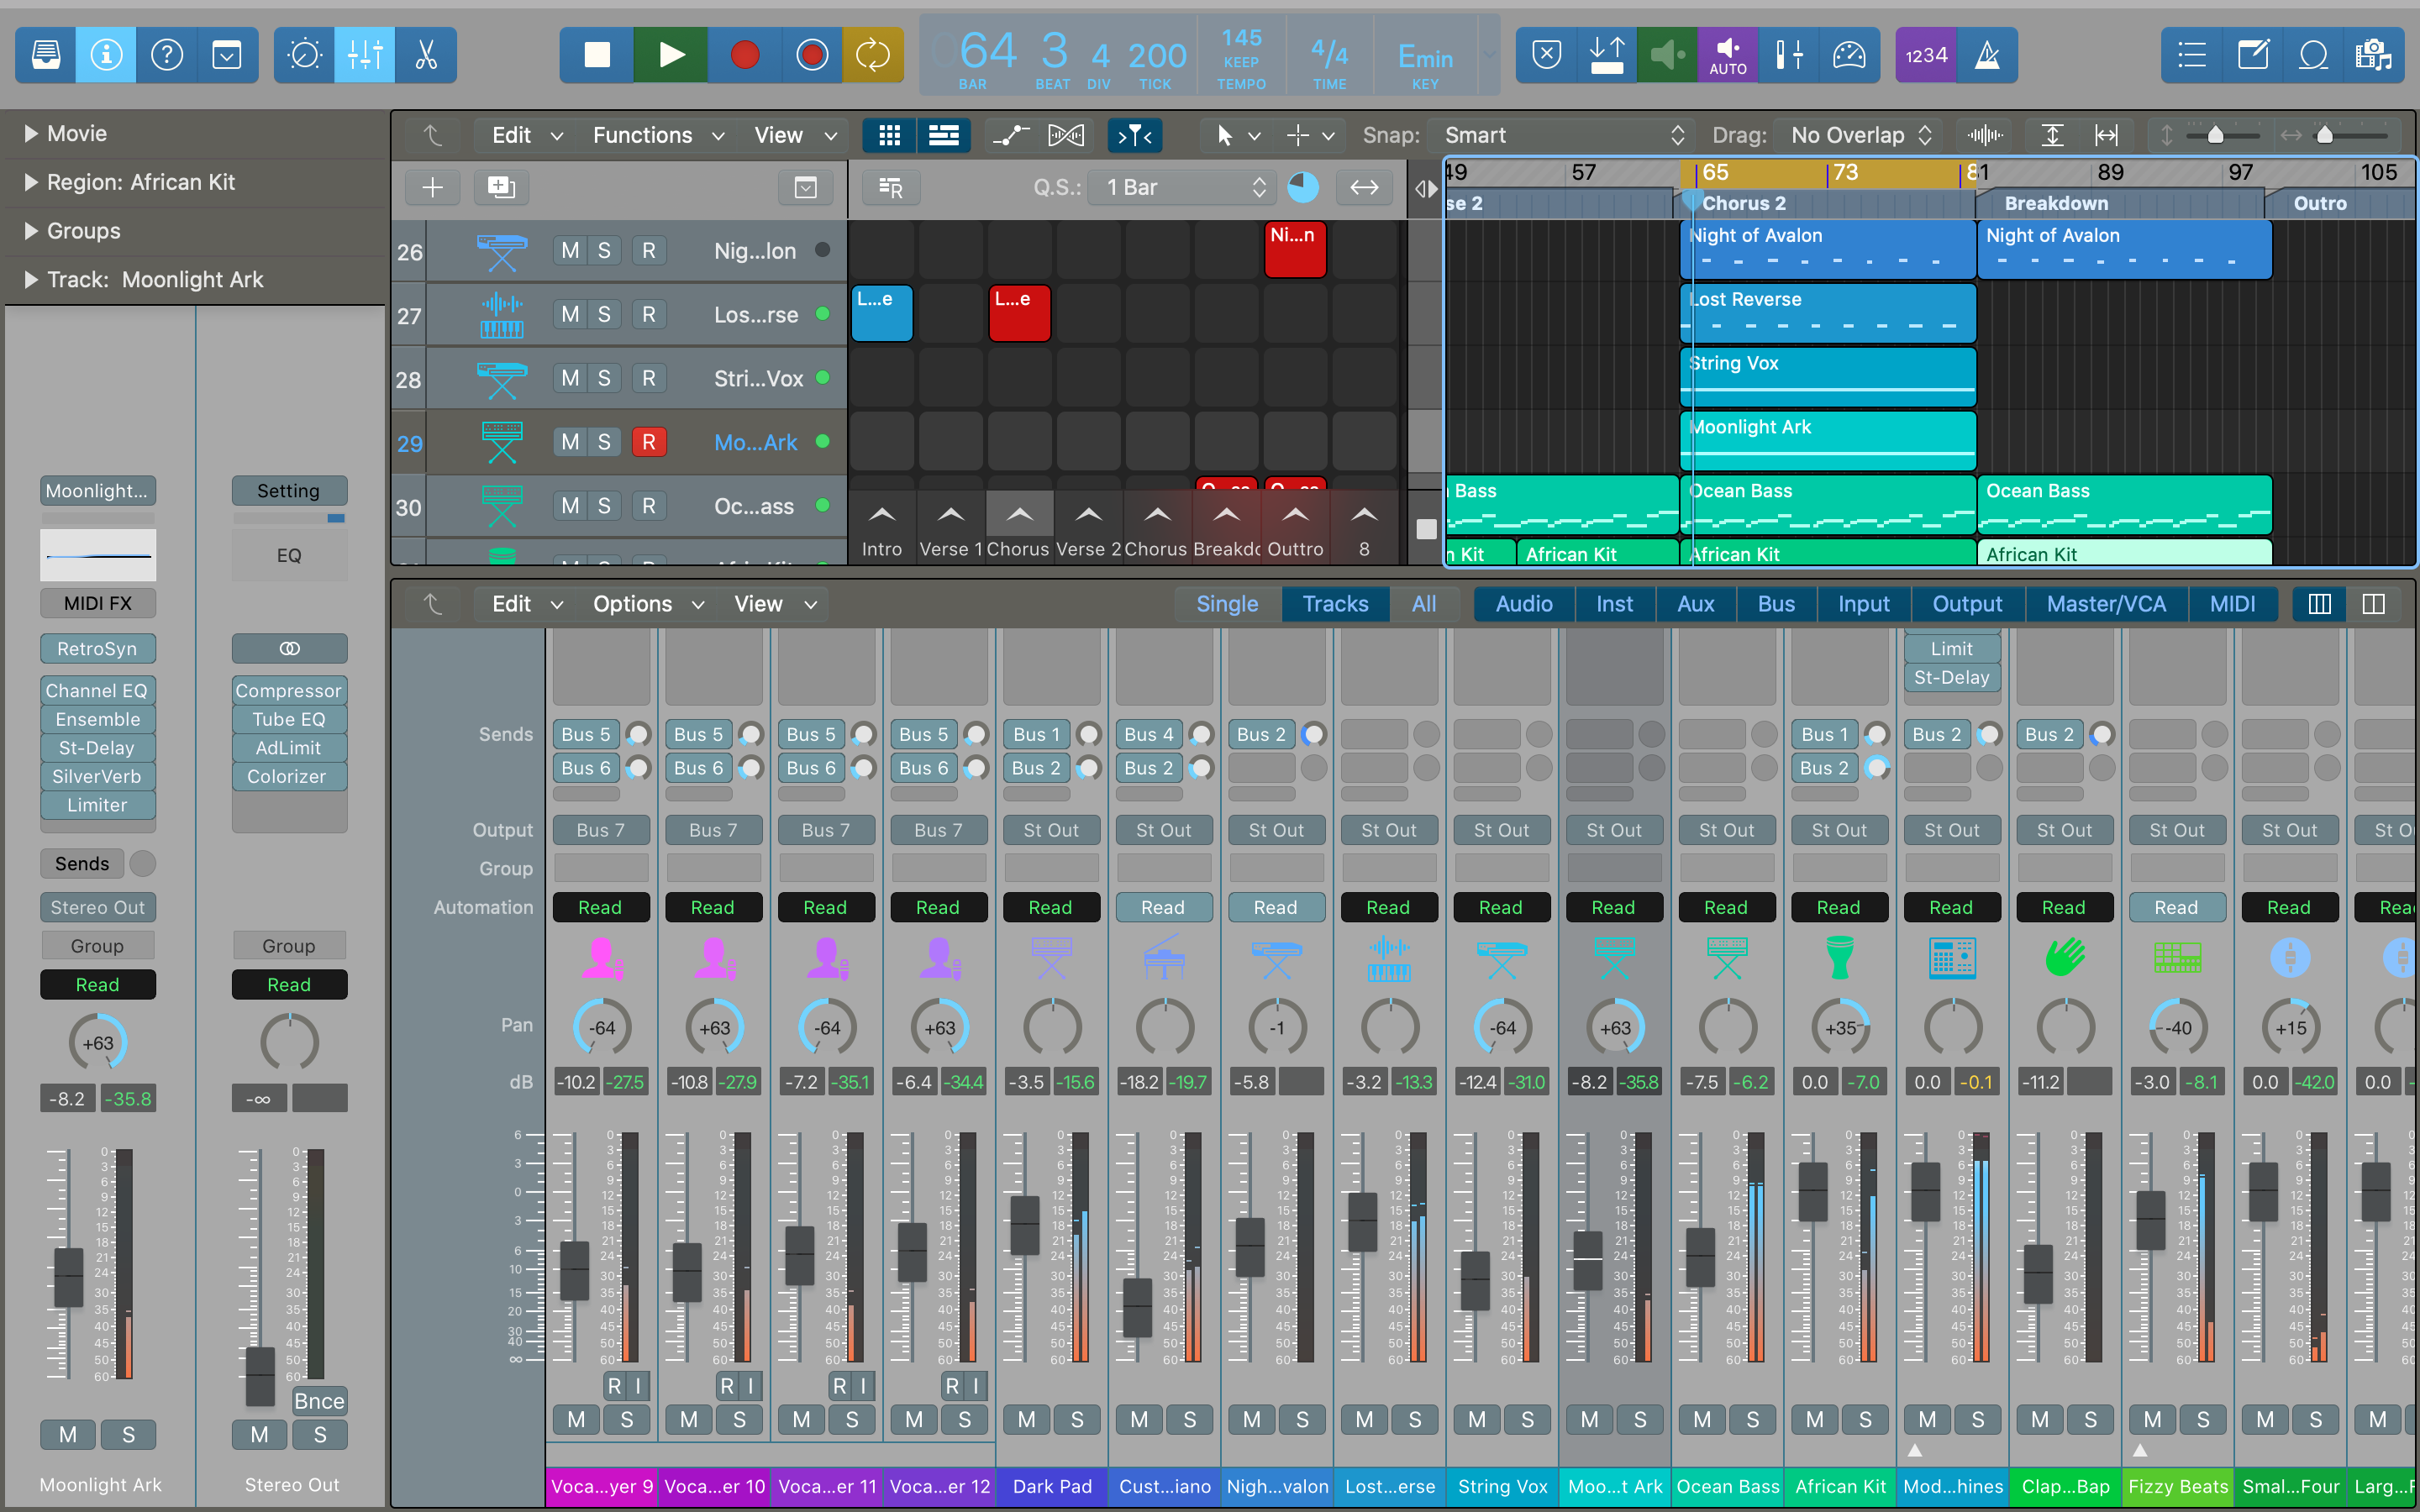Click the Loop Browser button

[2313, 55]
